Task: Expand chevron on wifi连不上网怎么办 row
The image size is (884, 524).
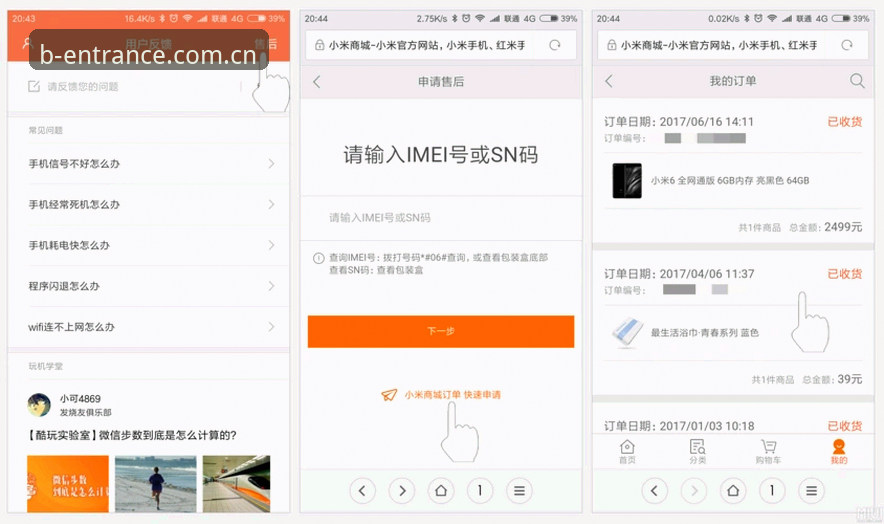Action: (271, 327)
